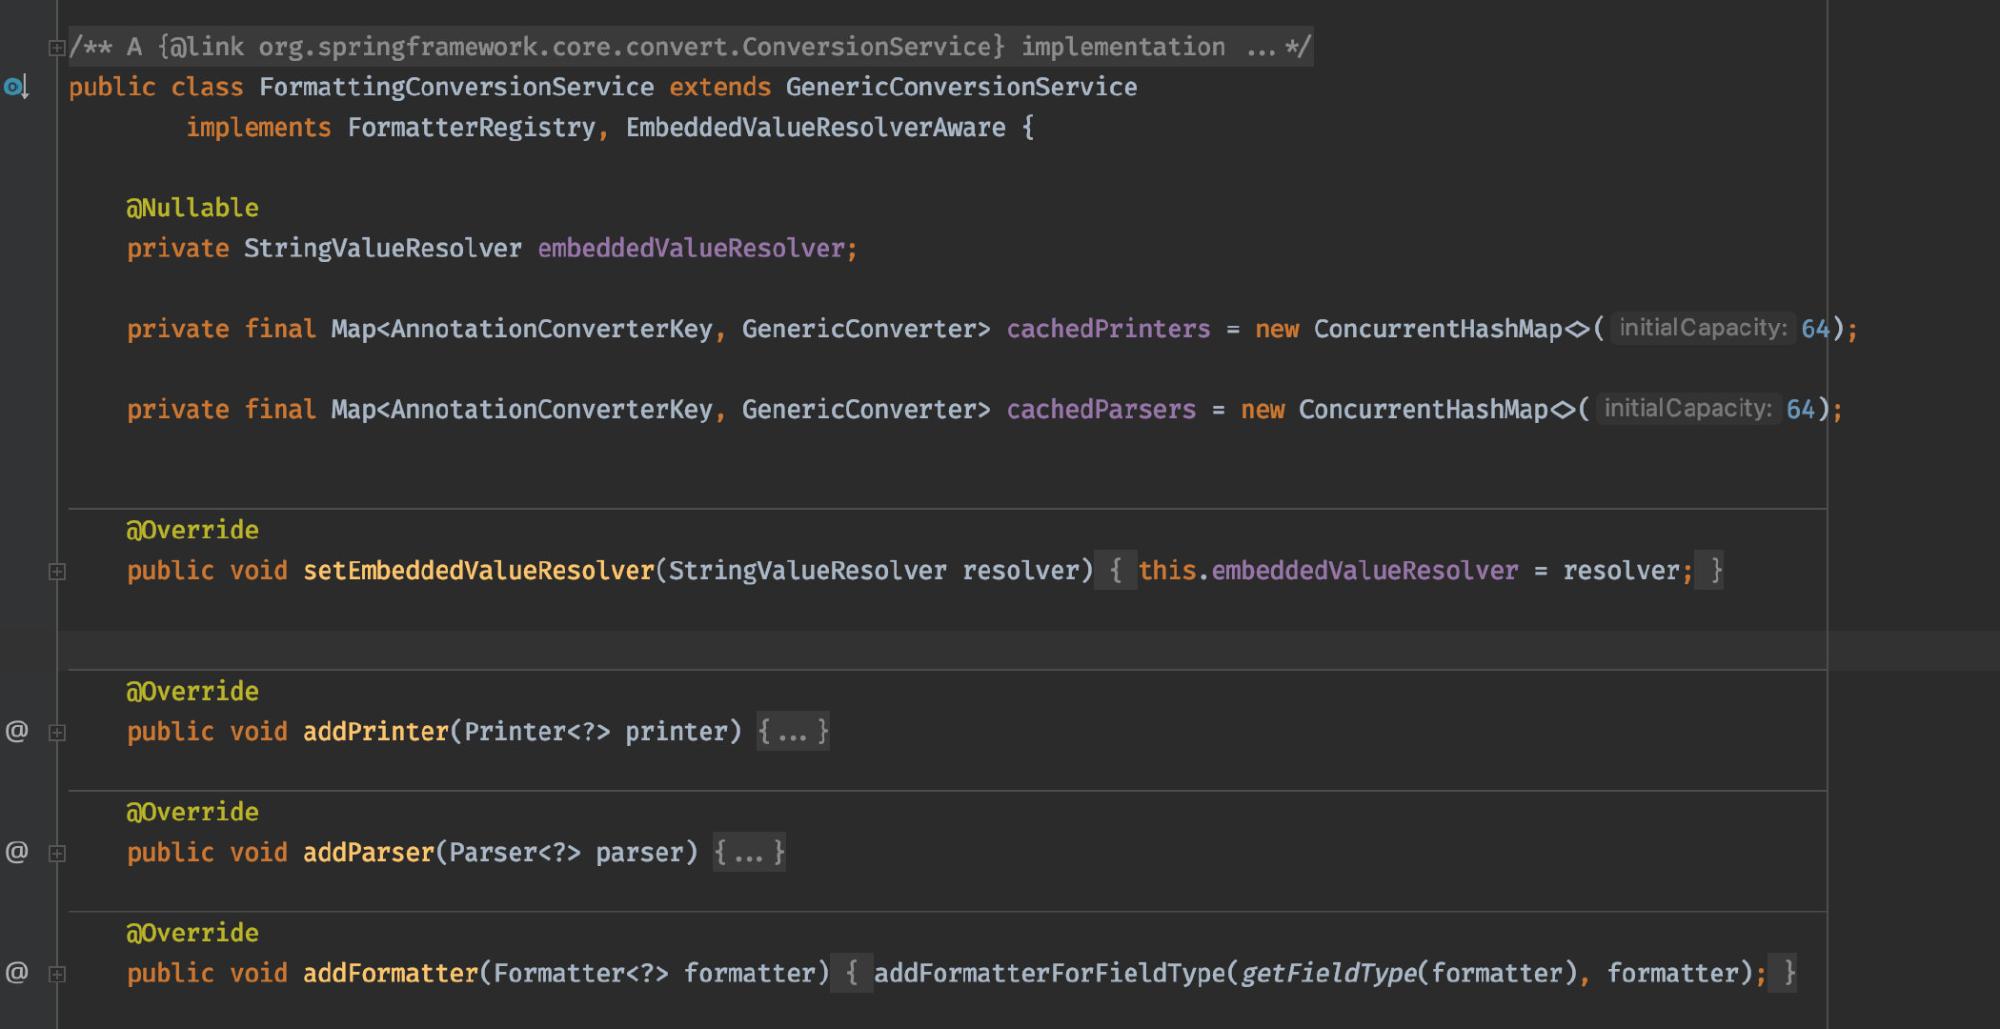
Task: Expand the folded {...} body of addParser
Action: pos(749,853)
